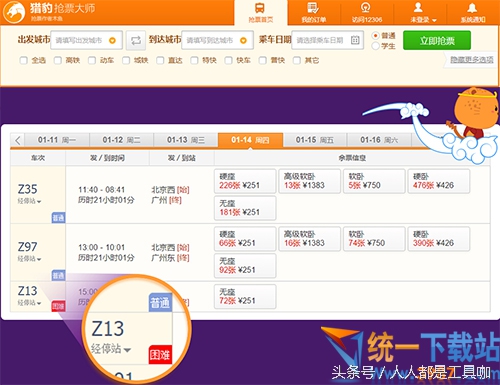Select the 普通 ticket radio button

(x=376, y=35)
